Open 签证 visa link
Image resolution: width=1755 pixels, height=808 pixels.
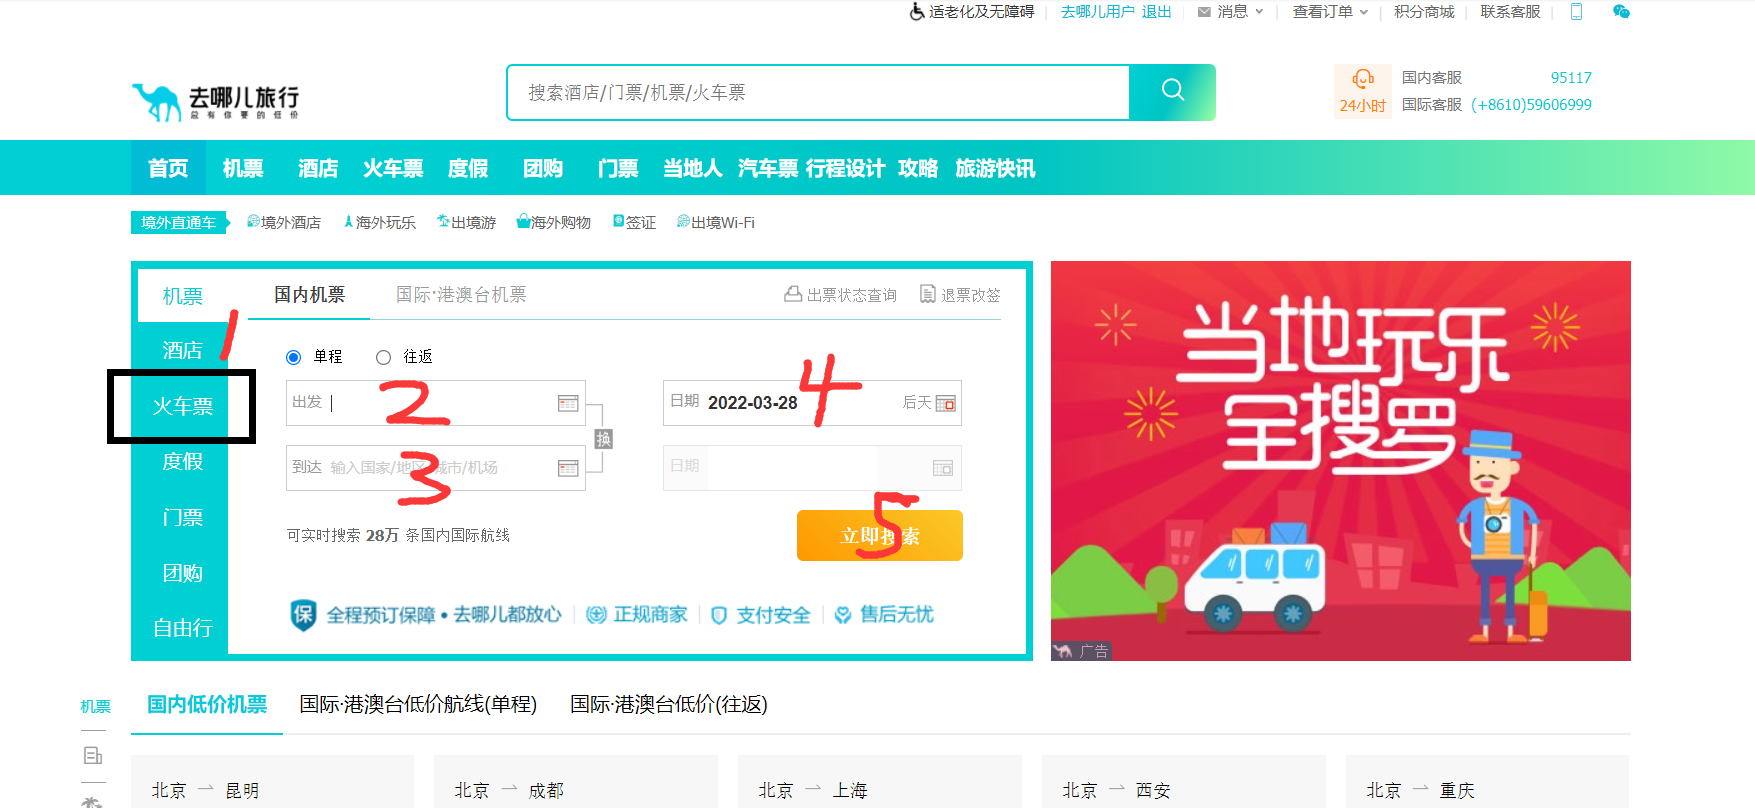click(634, 222)
